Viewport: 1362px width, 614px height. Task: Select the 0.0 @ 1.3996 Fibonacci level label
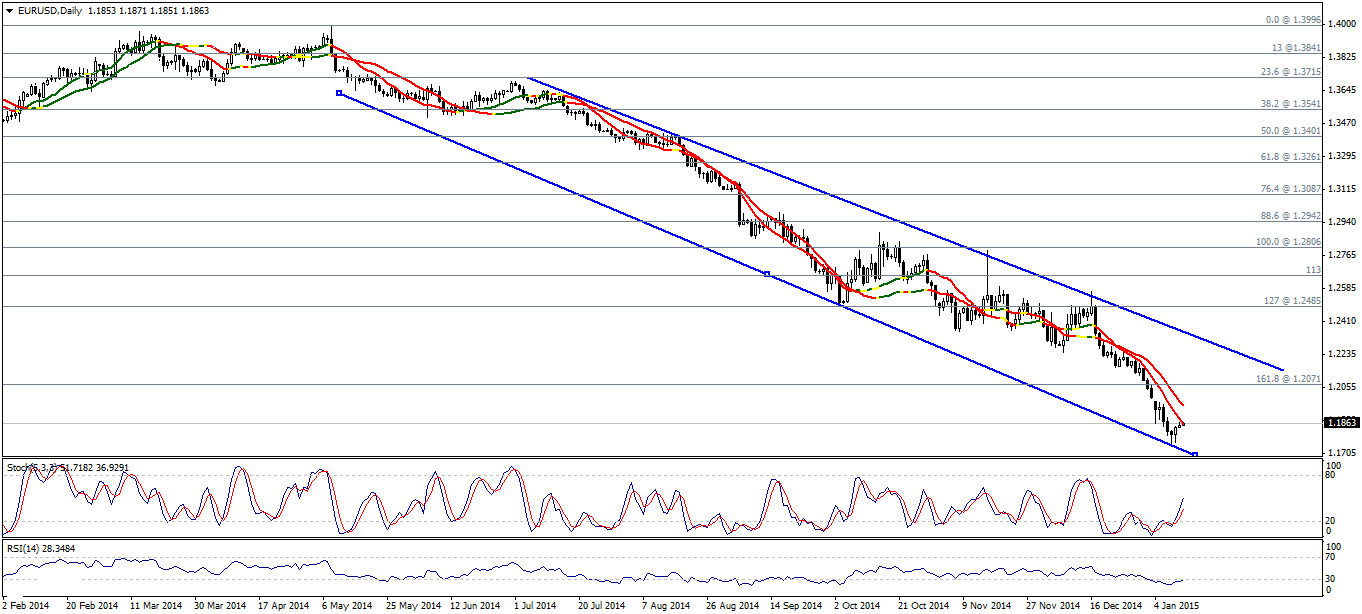[x=1293, y=20]
